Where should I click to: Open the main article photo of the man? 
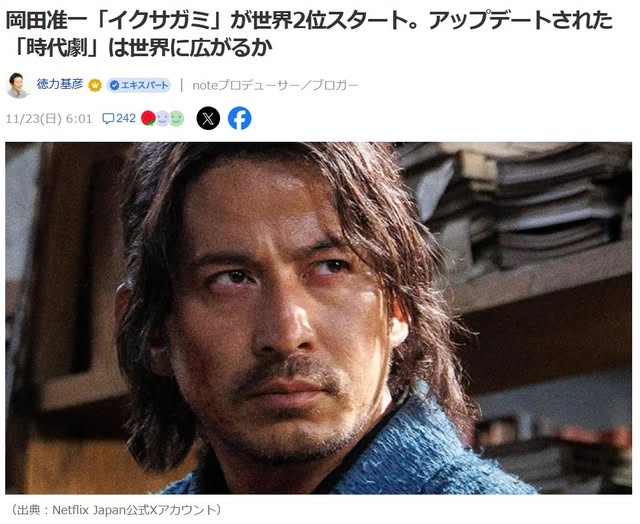click(x=318, y=318)
